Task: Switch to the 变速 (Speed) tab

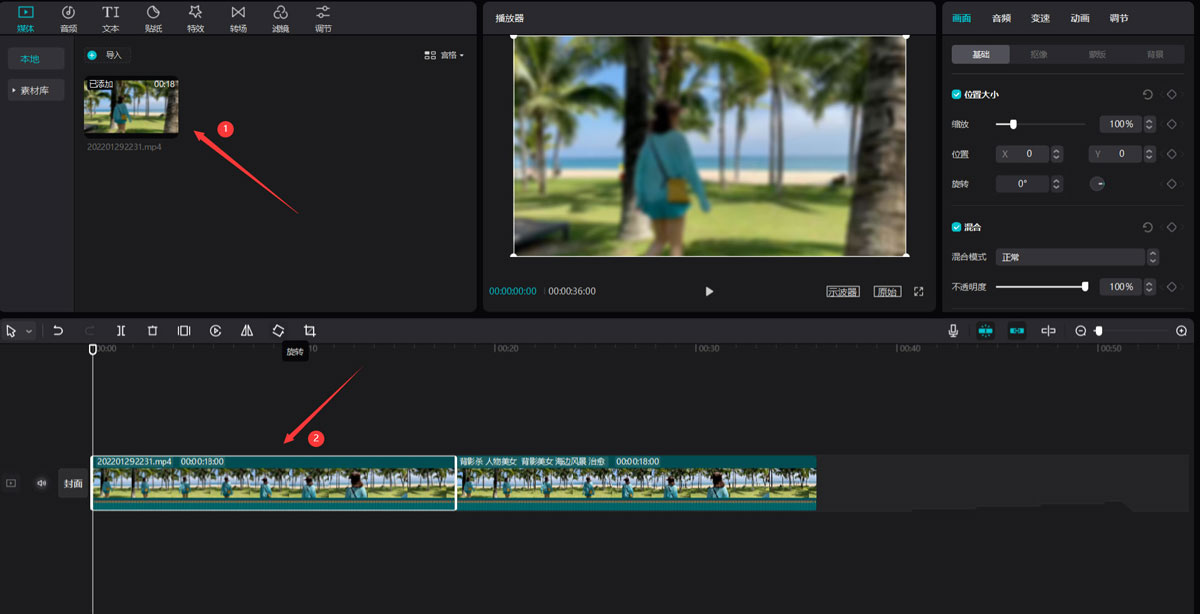Action: pyautogui.click(x=1041, y=18)
